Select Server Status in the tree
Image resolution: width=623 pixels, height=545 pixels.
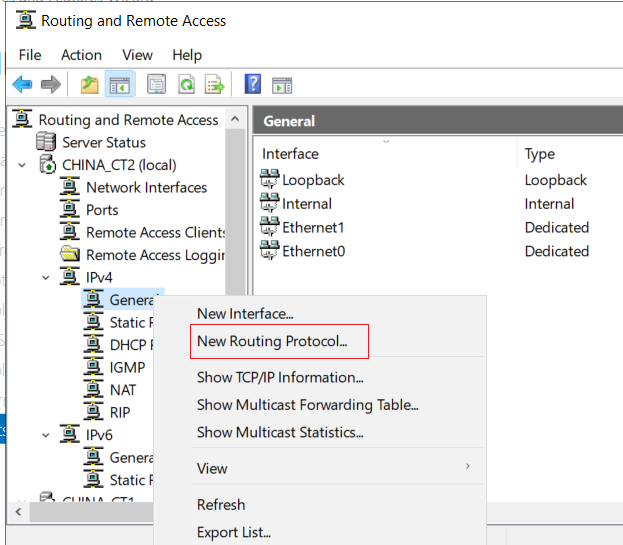click(104, 143)
